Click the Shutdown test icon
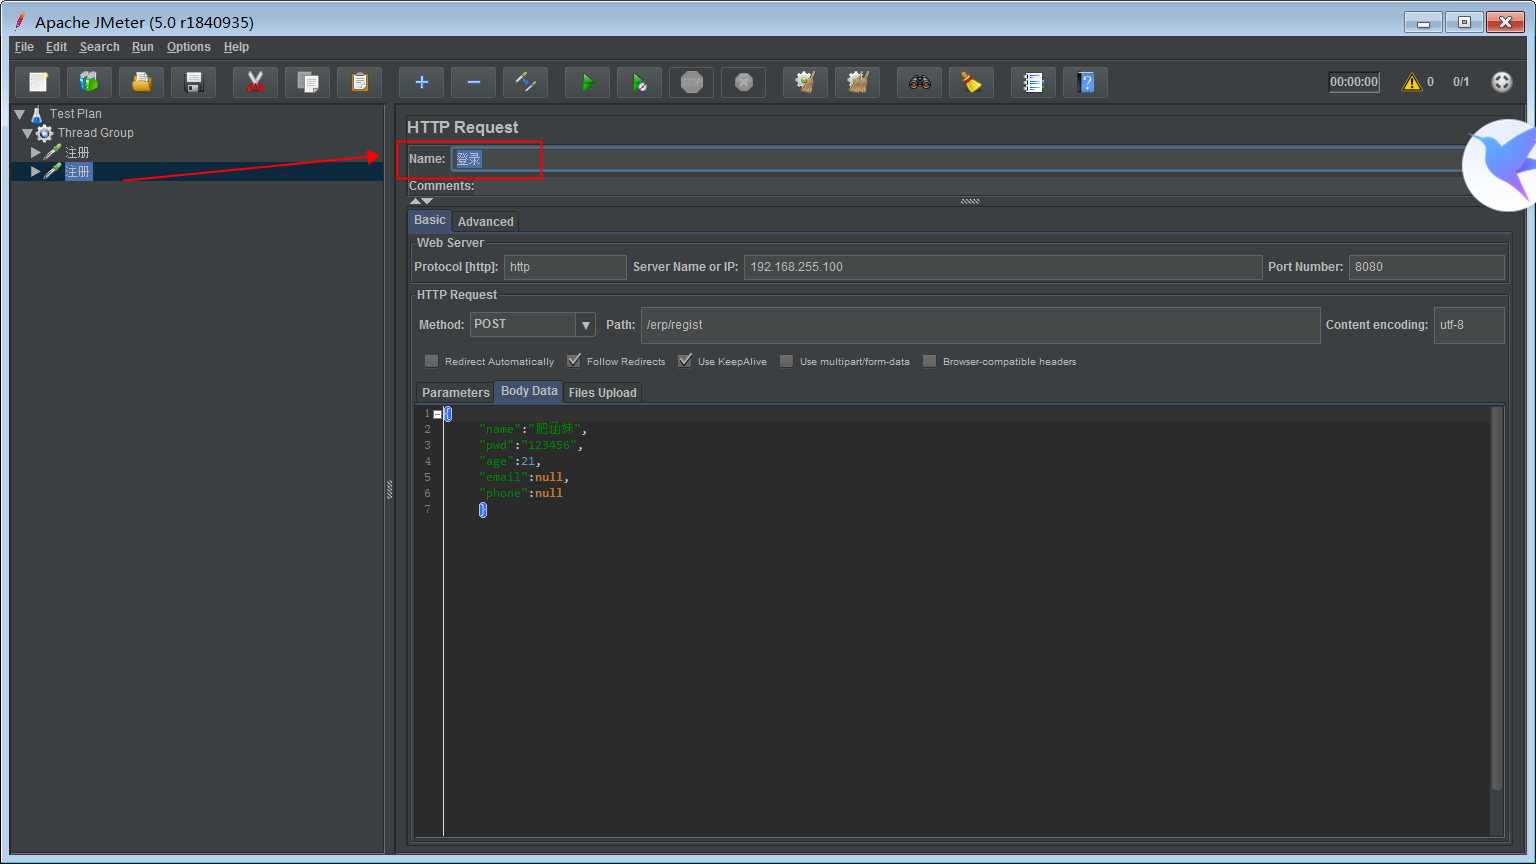Image resolution: width=1536 pixels, height=864 pixels. click(x=744, y=82)
